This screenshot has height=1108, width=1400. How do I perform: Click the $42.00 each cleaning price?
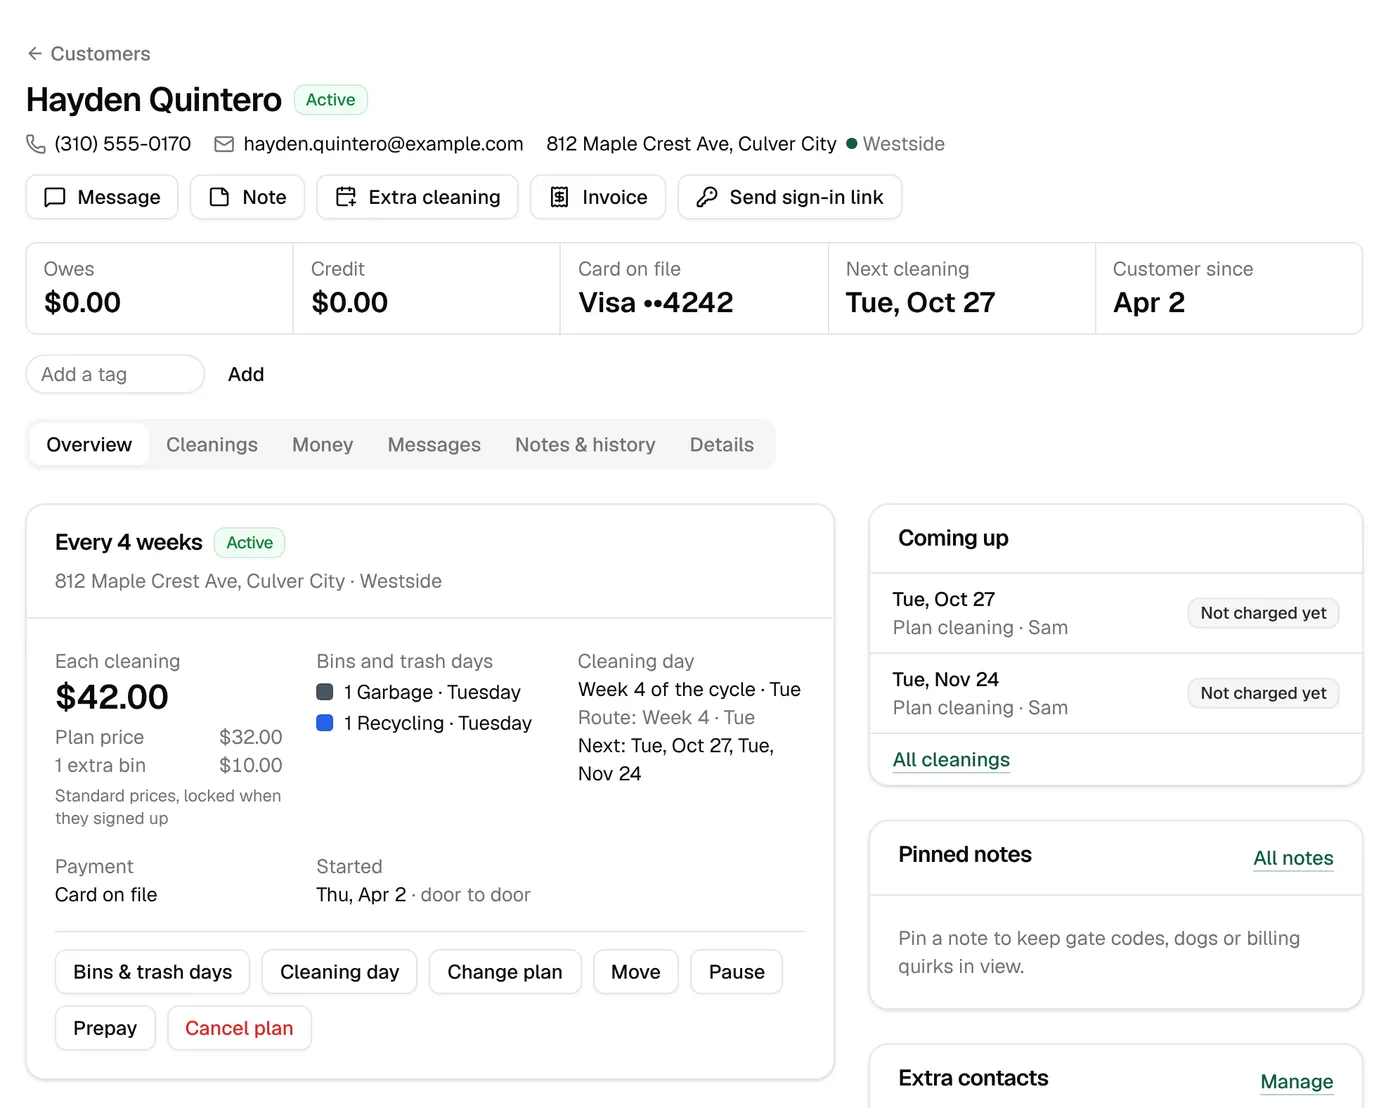[x=112, y=697]
